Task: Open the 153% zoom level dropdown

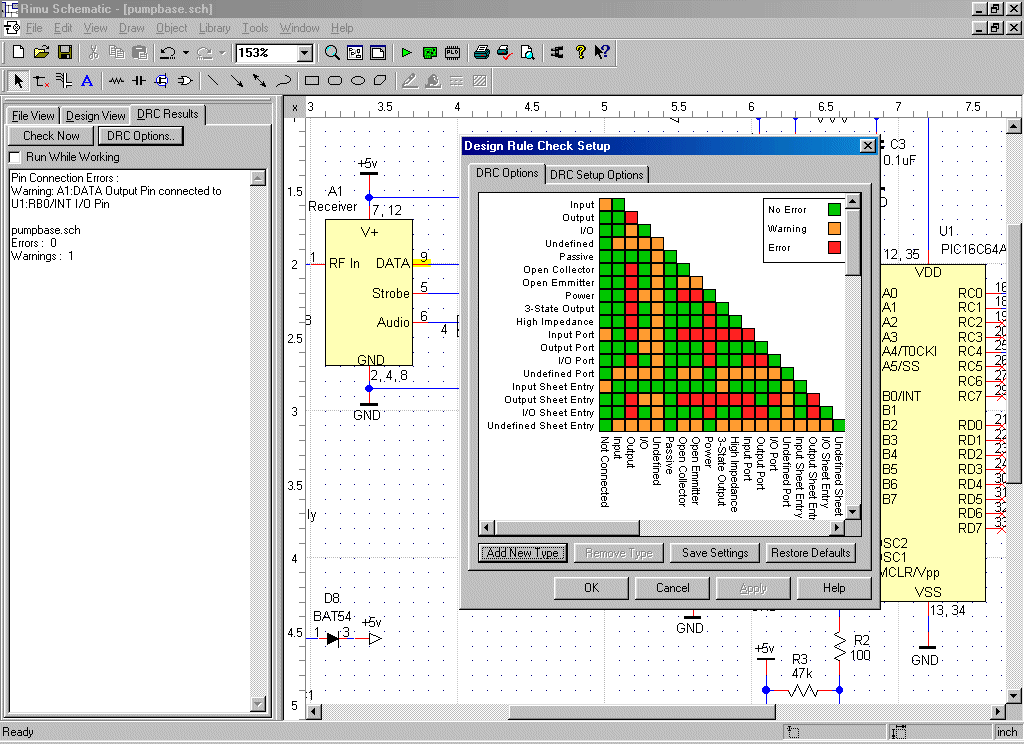Action: pyautogui.click(x=304, y=53)
